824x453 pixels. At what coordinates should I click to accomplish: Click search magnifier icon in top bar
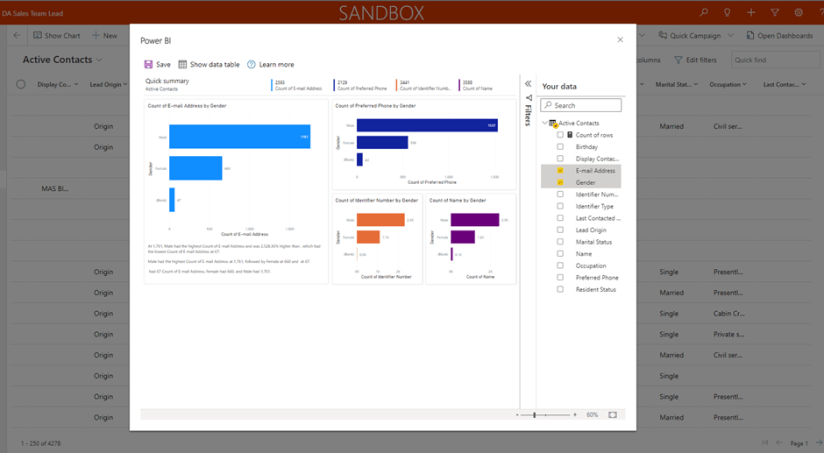pos(704,13)
